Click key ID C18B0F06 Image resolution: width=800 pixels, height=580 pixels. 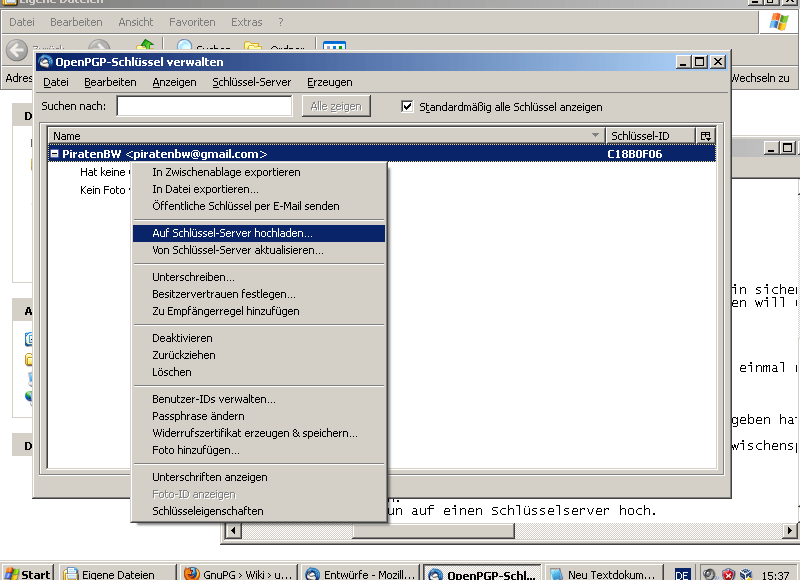(635, 154)
